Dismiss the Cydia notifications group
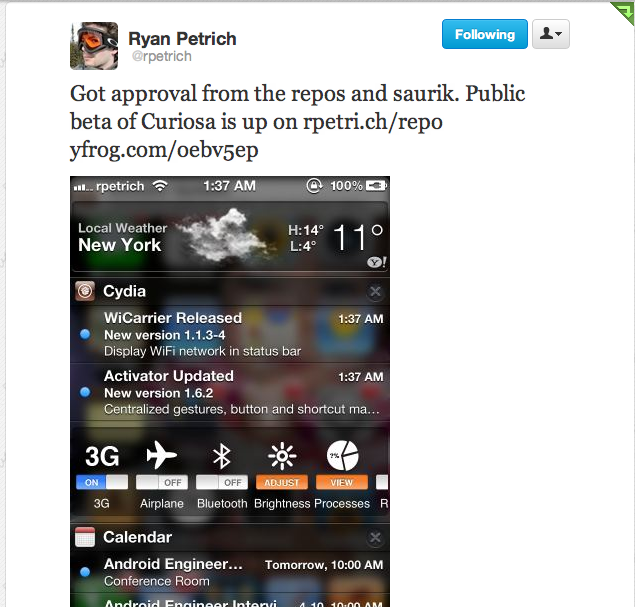635x607 pixels. tap(375, 292)
